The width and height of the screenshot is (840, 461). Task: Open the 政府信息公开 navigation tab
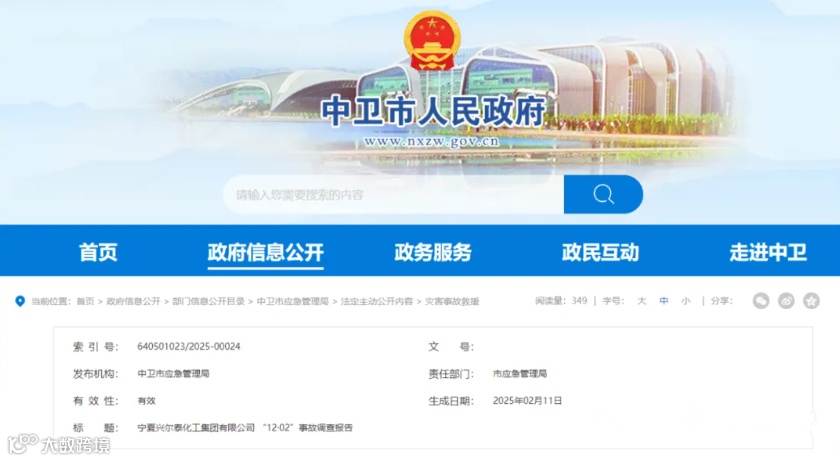click(x=266, y=252)
